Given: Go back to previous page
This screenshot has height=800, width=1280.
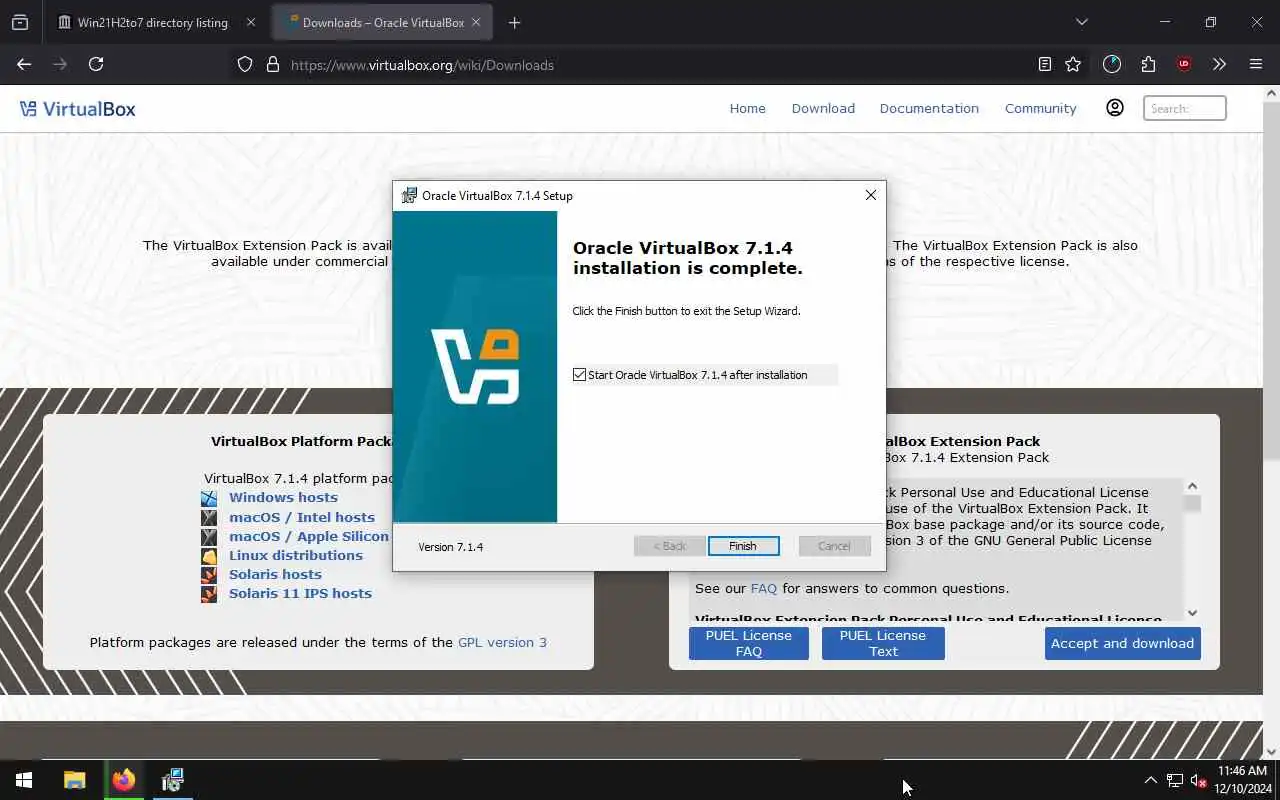Looking at the screenshot, I should [24, 64].
